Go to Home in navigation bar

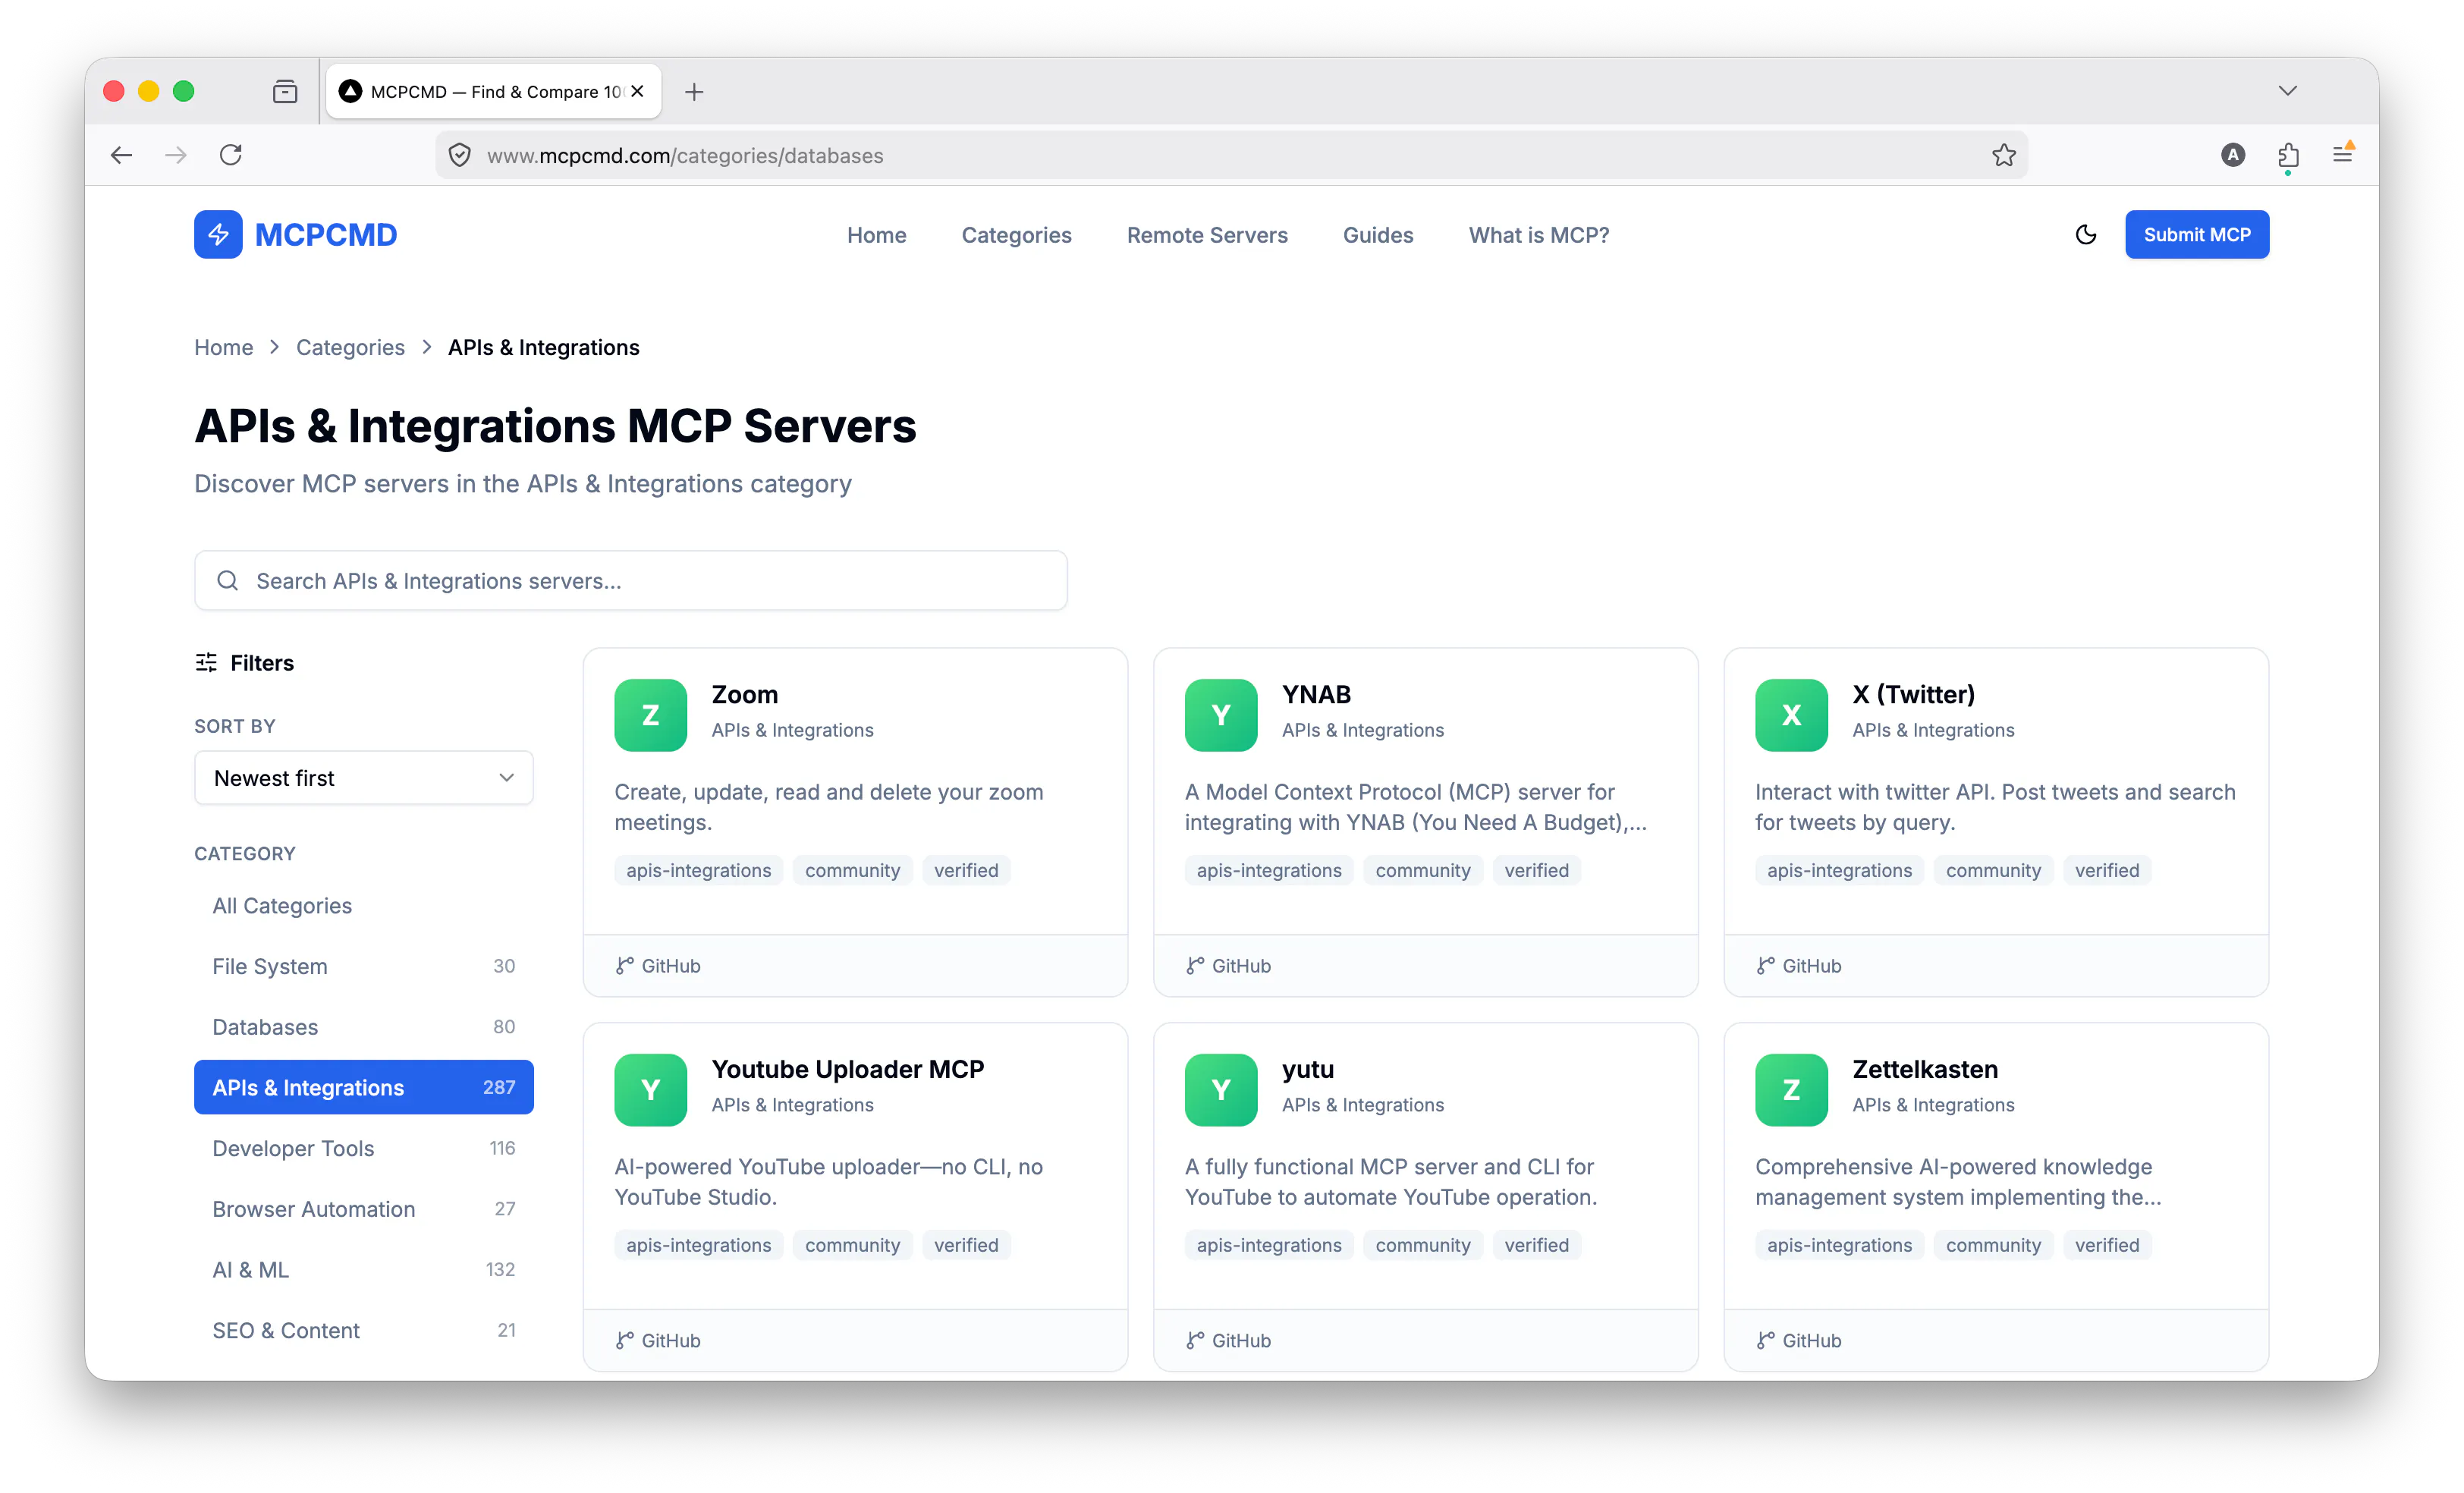pos(876,235)
